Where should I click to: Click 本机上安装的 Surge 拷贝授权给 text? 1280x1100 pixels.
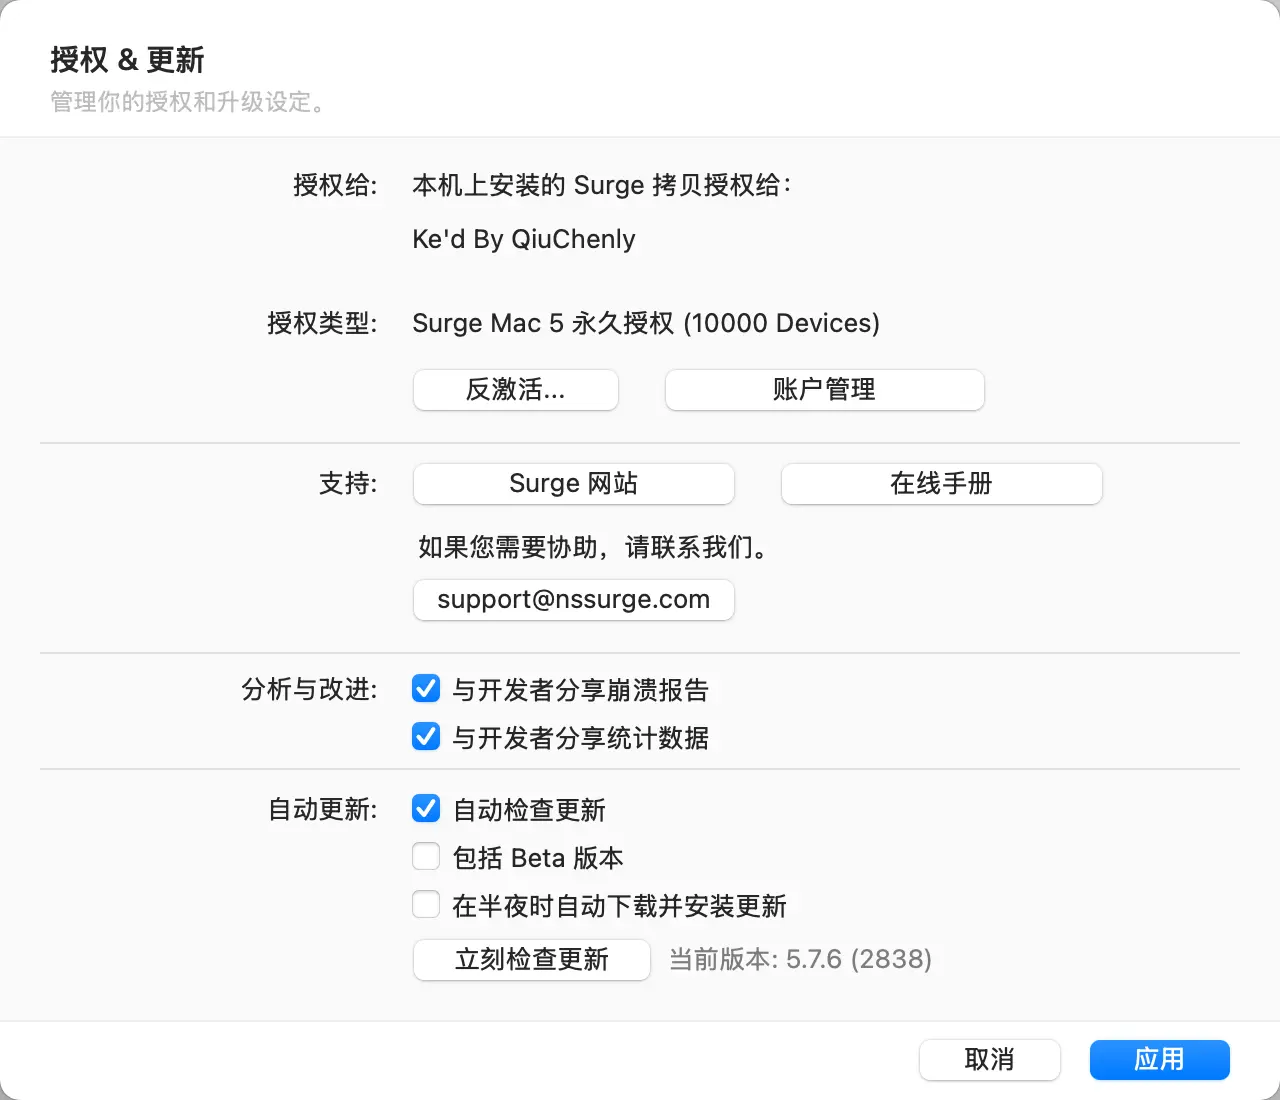coord(601,186)
